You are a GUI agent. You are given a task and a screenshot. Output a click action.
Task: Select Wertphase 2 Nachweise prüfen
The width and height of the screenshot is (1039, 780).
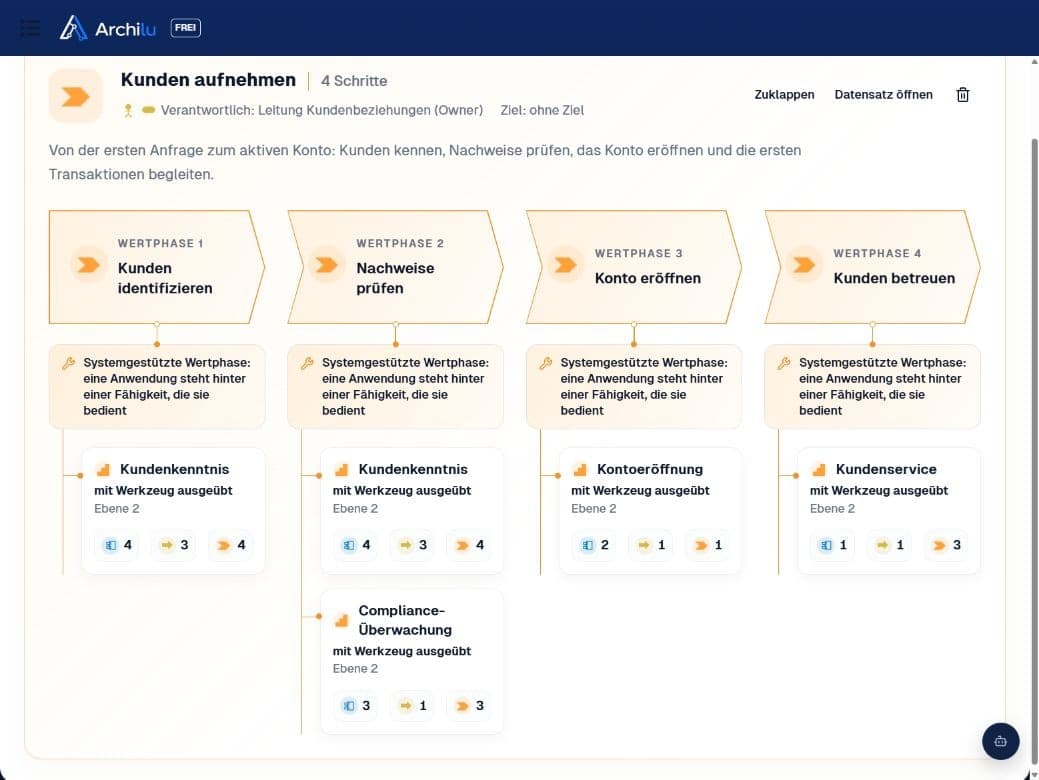point(396,267)
